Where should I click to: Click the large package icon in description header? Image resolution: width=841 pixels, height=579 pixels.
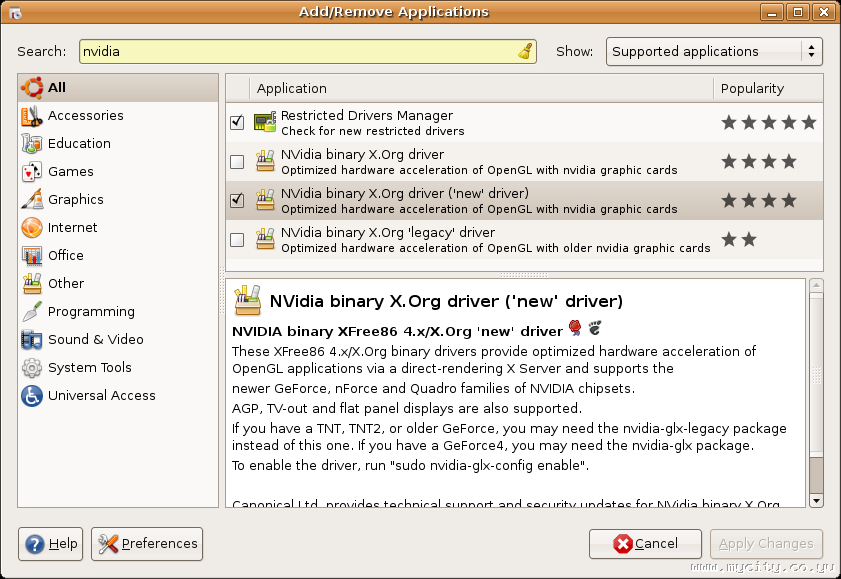247,300
